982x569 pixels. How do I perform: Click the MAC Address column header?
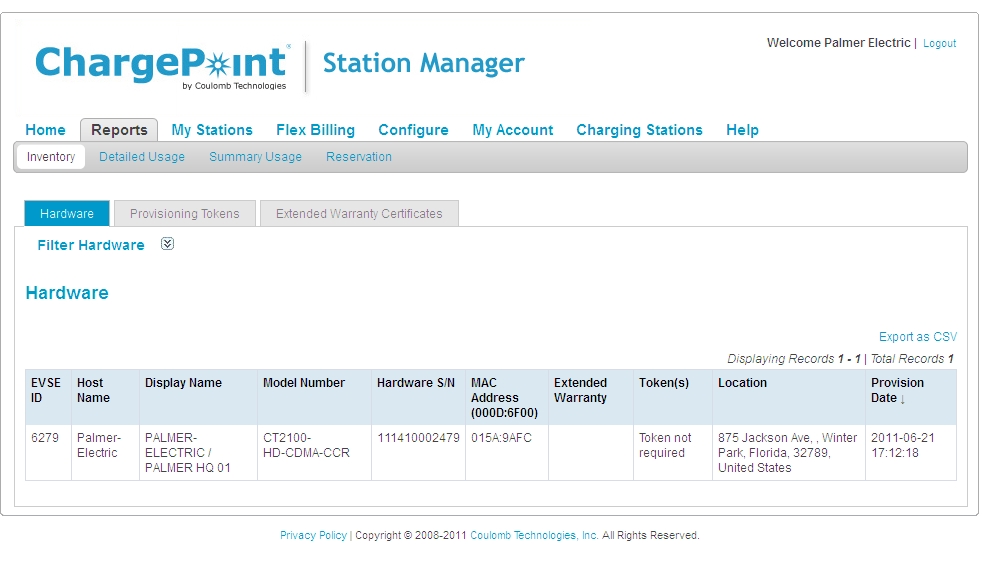(507, 397)
